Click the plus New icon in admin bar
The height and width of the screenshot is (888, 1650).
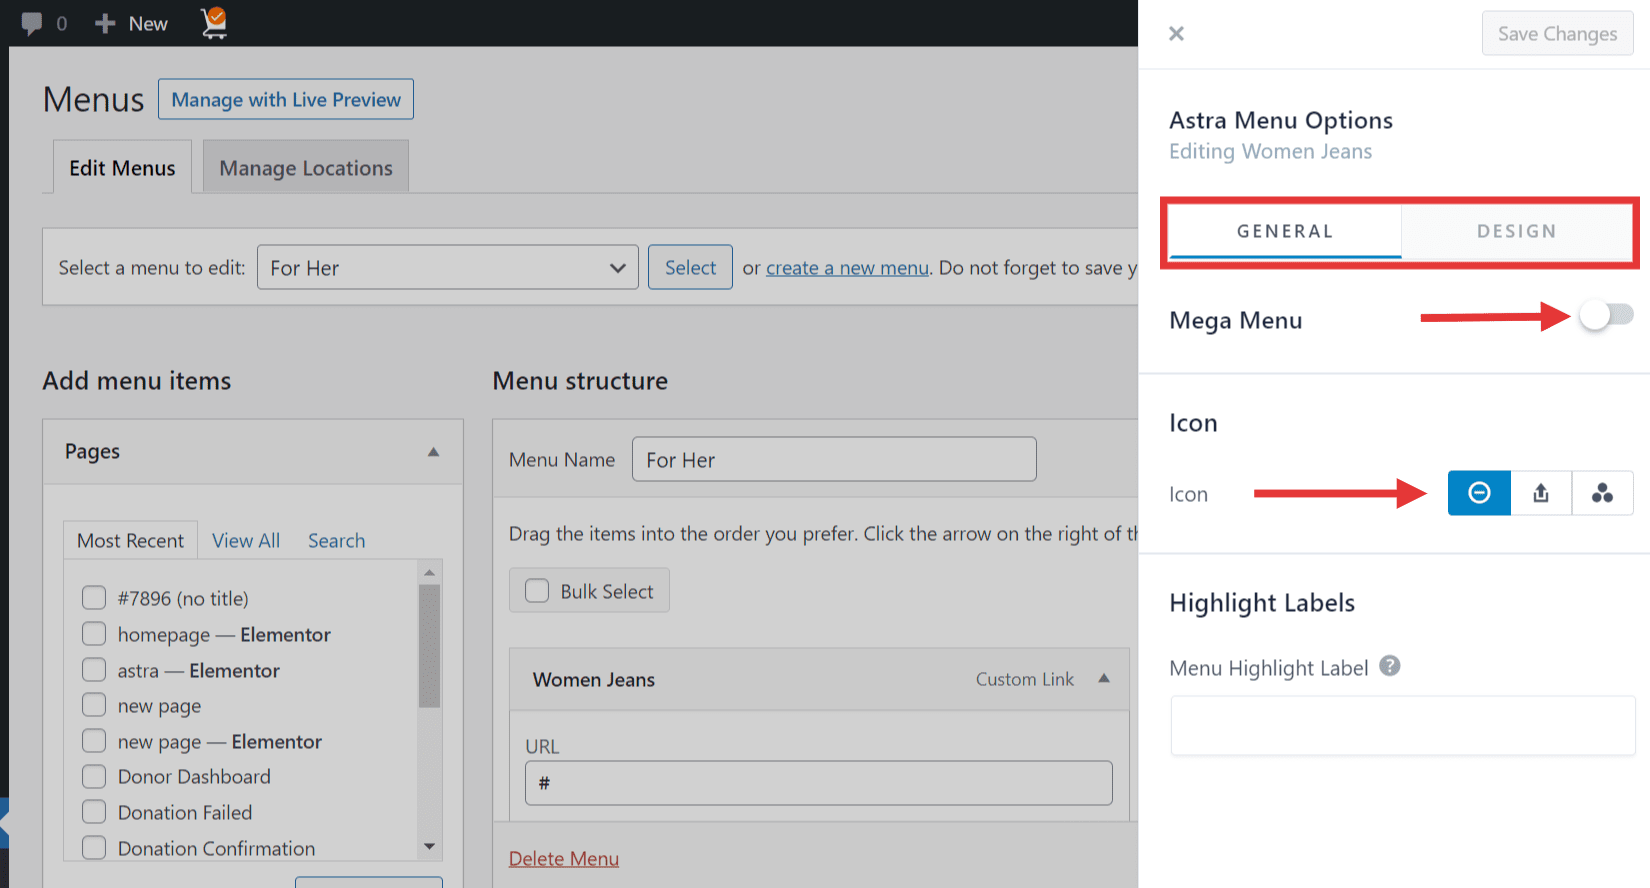click(x=105, y=23)
